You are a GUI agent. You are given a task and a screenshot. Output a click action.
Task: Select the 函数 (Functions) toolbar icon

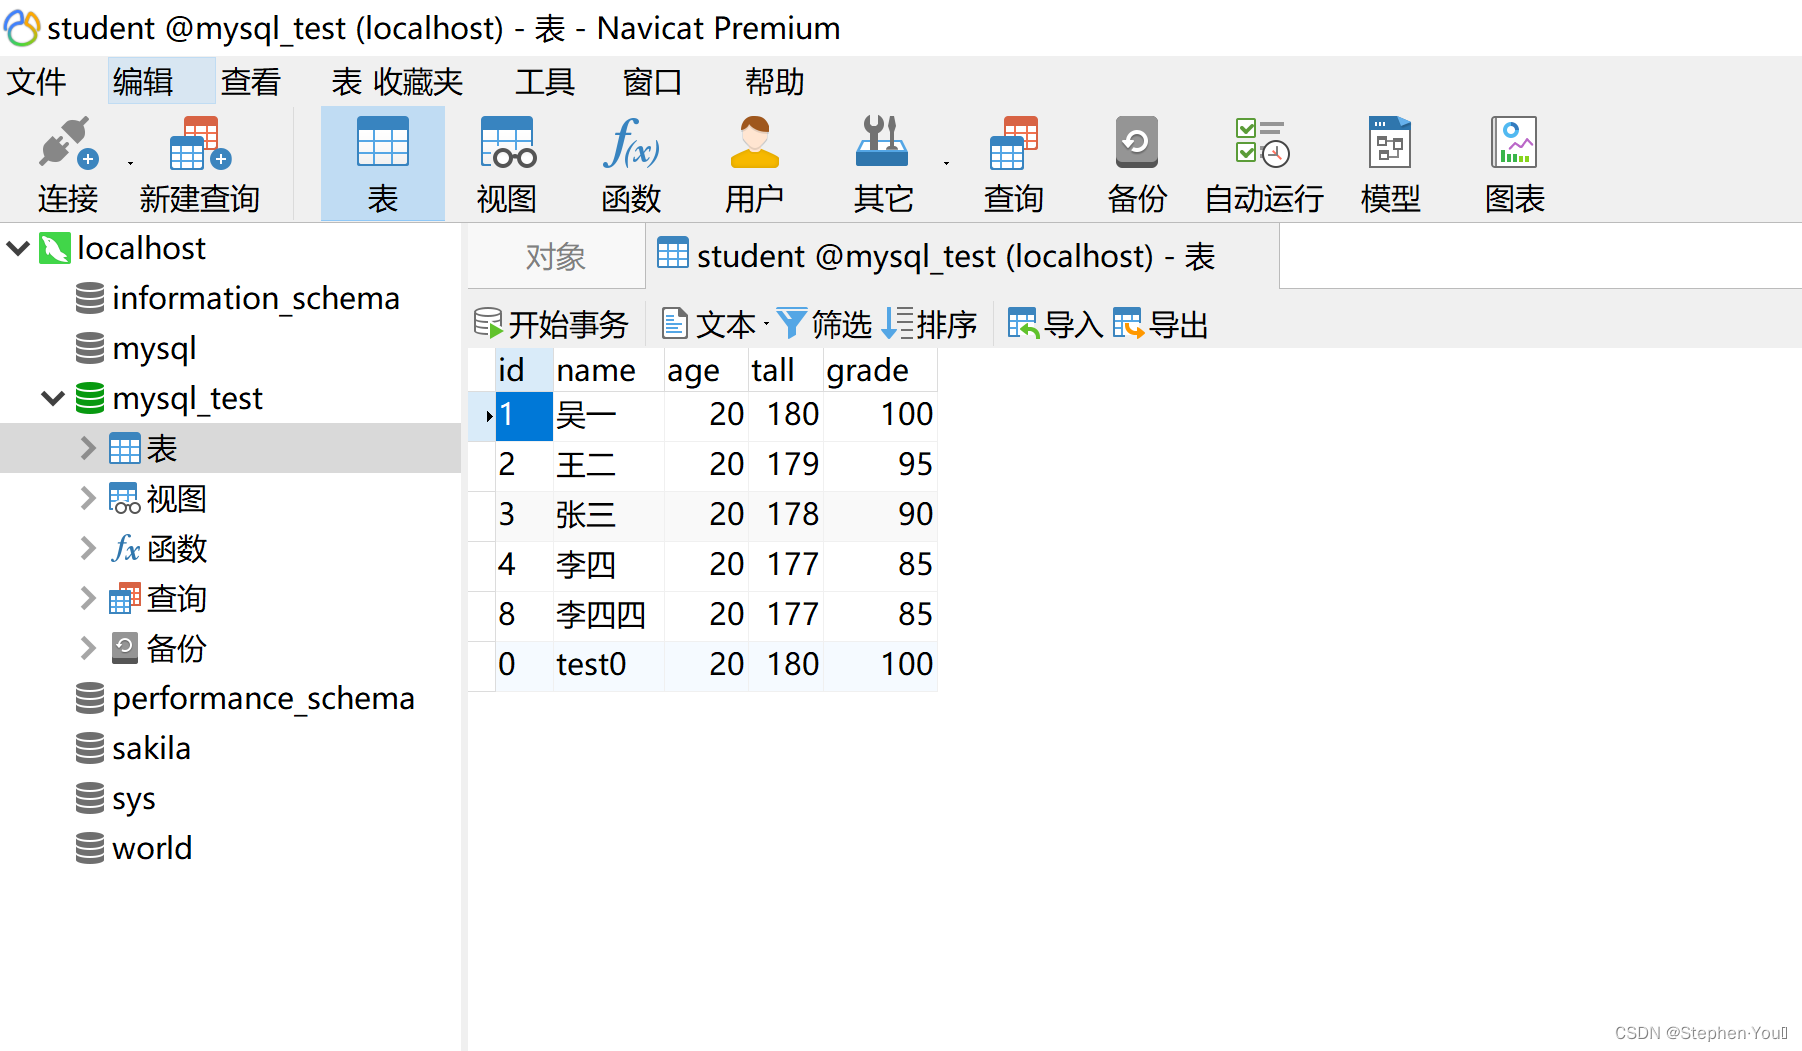(631, 163)
